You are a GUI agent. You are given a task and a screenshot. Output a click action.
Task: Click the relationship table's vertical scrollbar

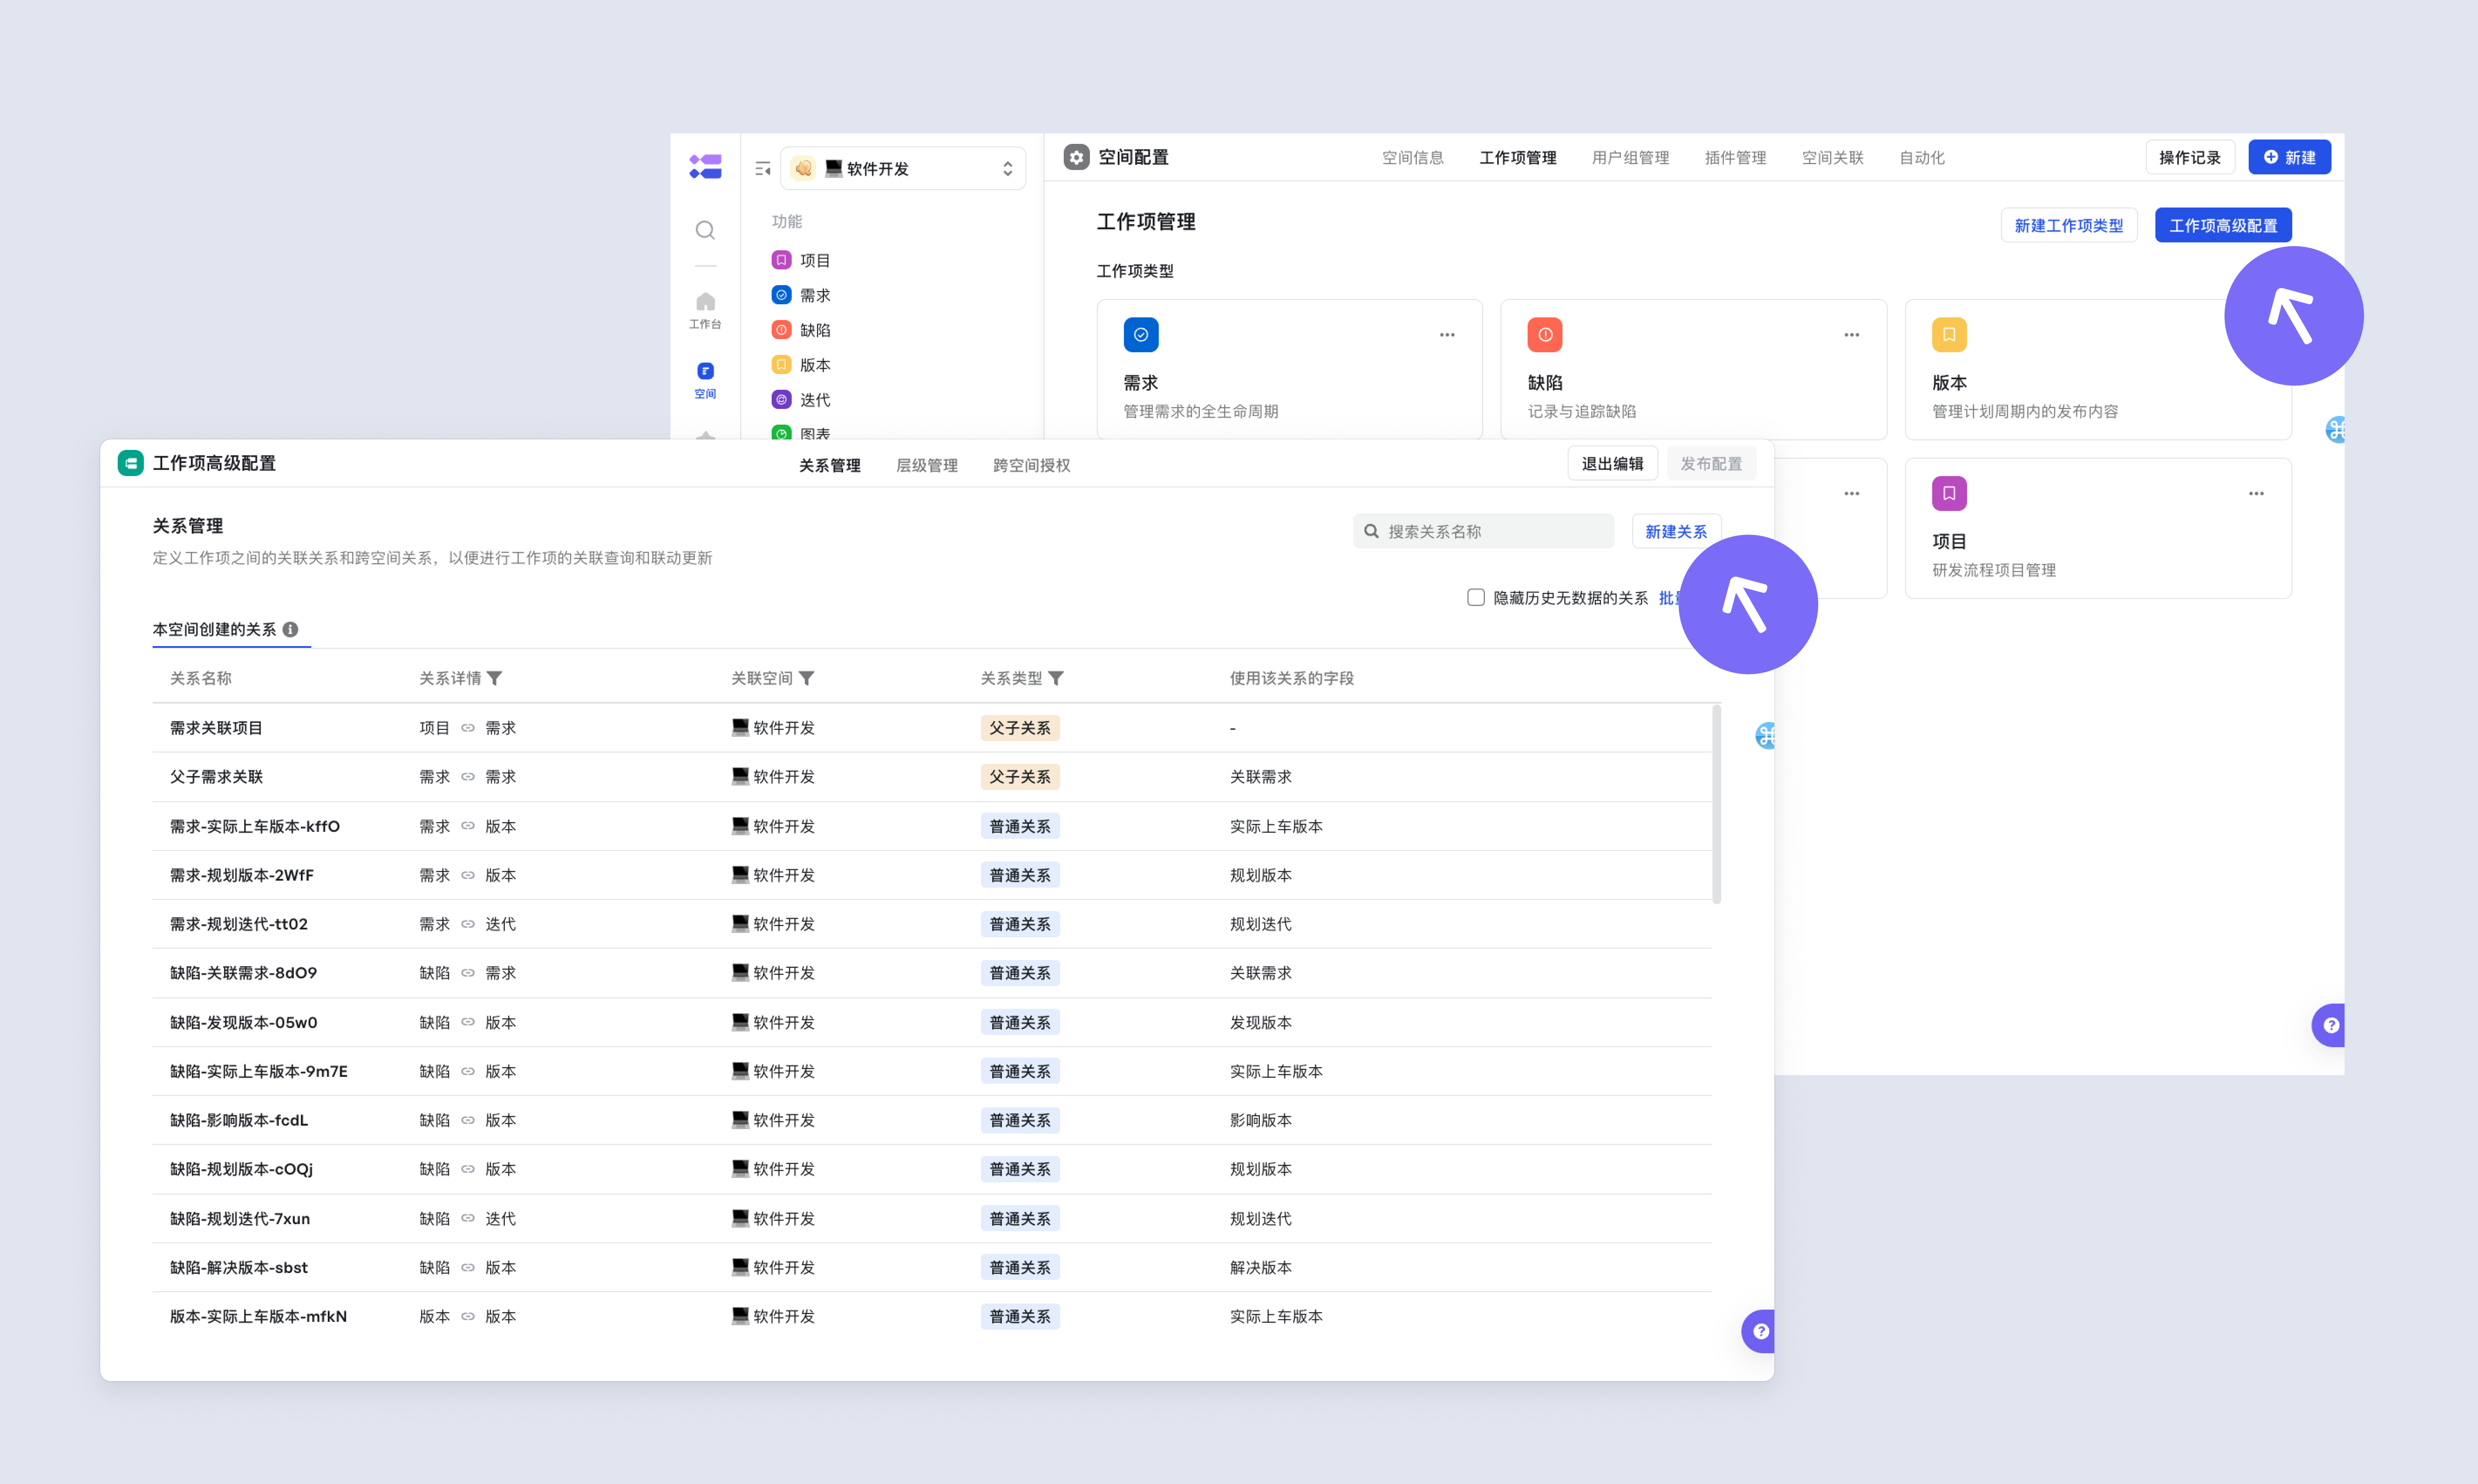[1716, 804]
